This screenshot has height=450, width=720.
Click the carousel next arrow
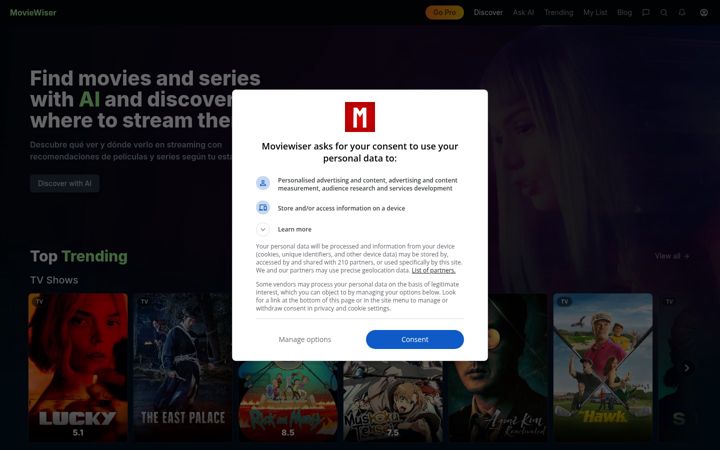pyautogui.click(x=686, y=368)
